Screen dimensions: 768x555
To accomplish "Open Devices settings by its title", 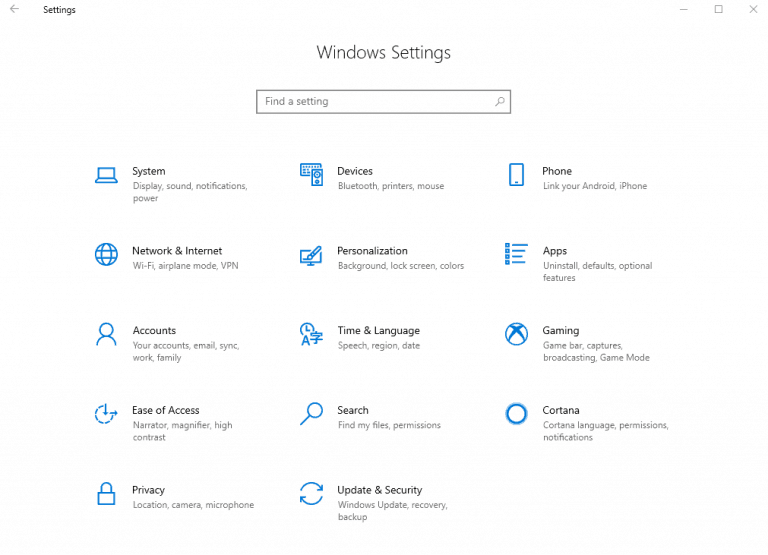I will (355, 171).
